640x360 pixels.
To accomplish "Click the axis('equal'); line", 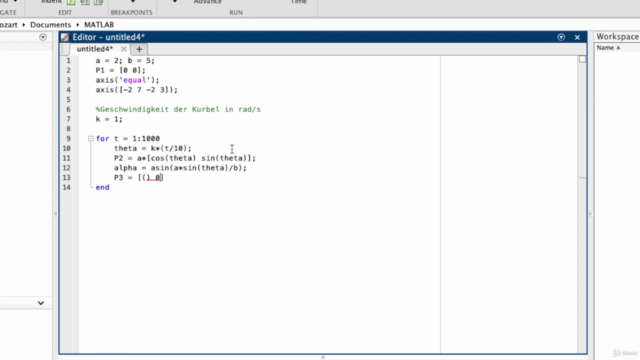I will pyautogui.click(x=128, y=80).
